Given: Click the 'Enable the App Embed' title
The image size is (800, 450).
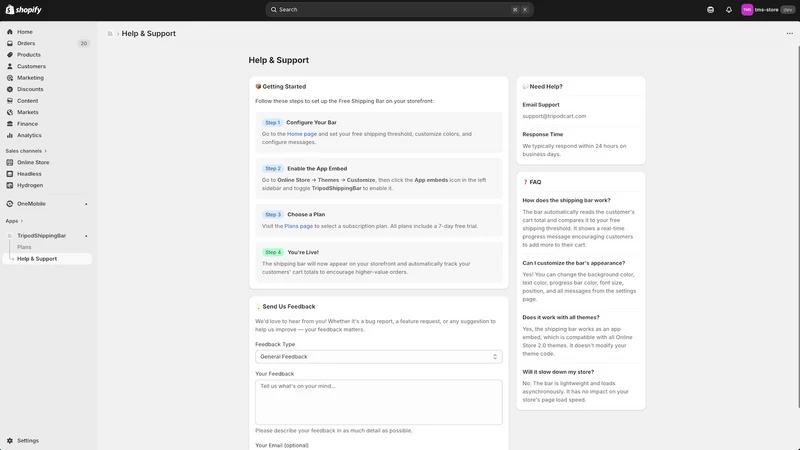Looking at the screenshot, I should (317, 168).
